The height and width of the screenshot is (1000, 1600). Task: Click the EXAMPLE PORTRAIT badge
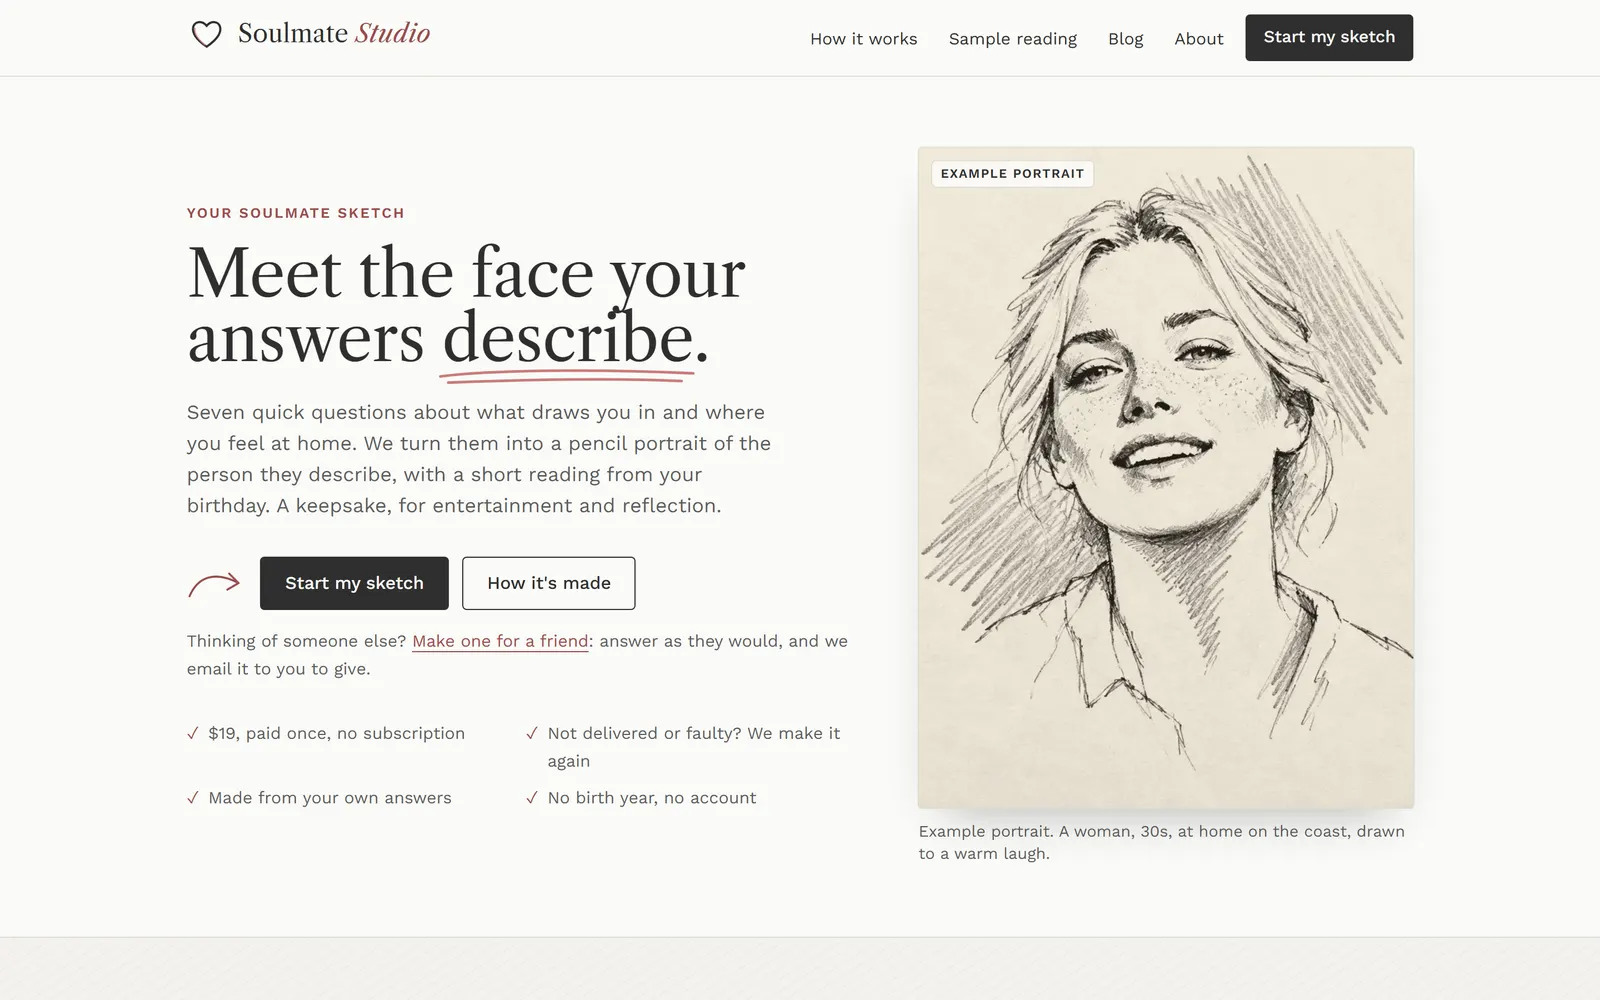[x=1012, y=174]
